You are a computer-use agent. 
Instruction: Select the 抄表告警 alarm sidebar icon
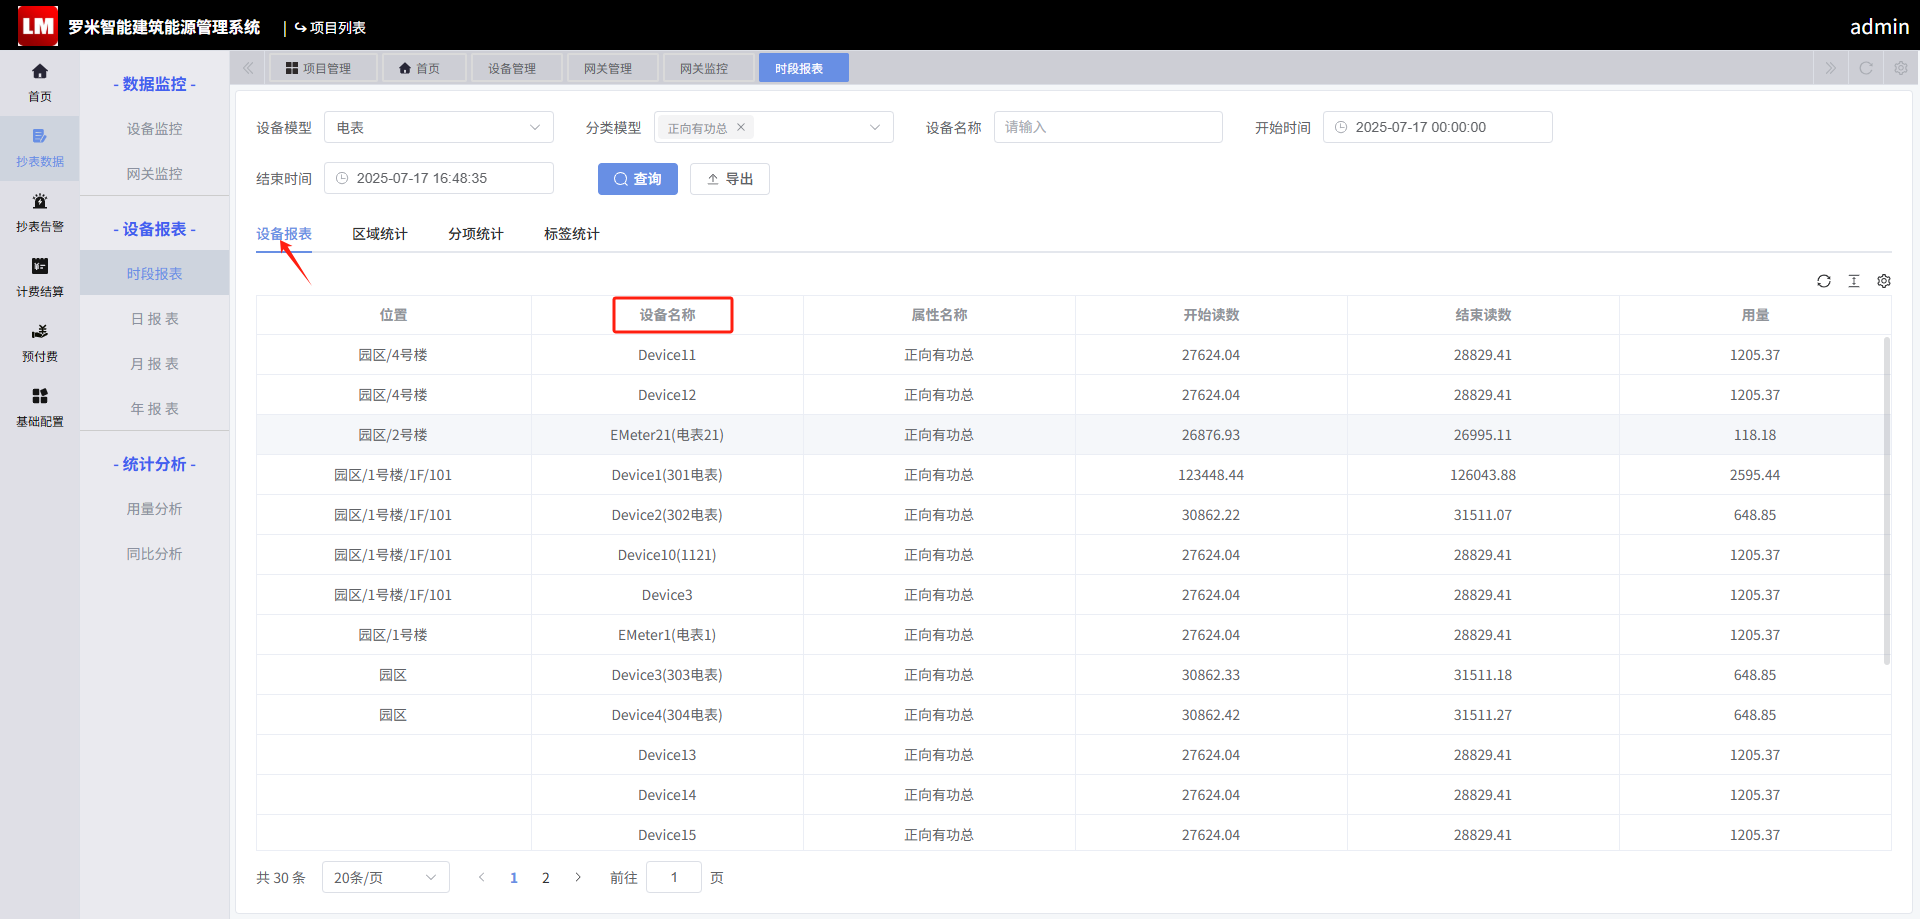coord(40,213)
